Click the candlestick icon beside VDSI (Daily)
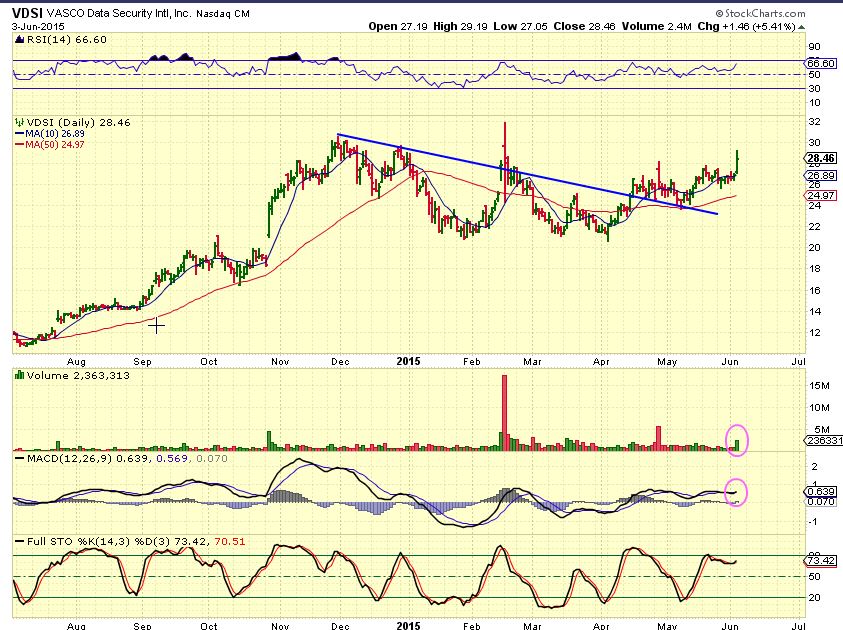Viewport: 843px width, 630px height. coord(17,122)
